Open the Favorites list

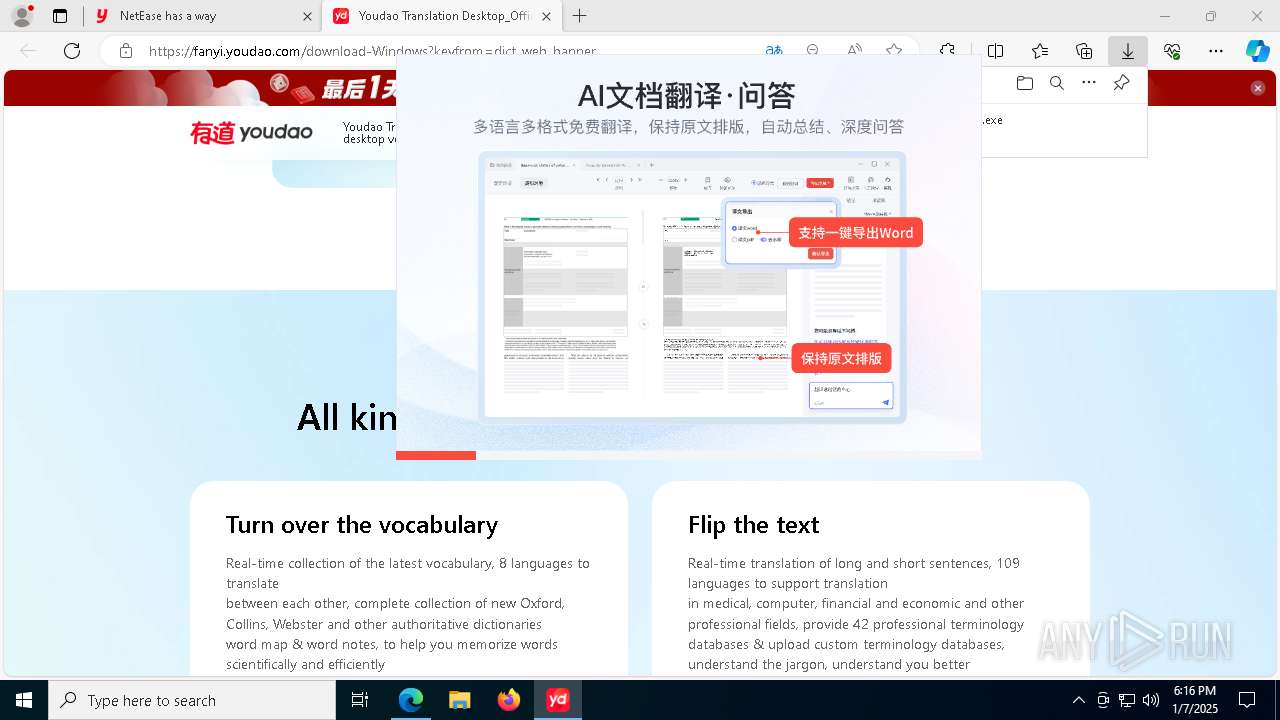(1040, 51)
